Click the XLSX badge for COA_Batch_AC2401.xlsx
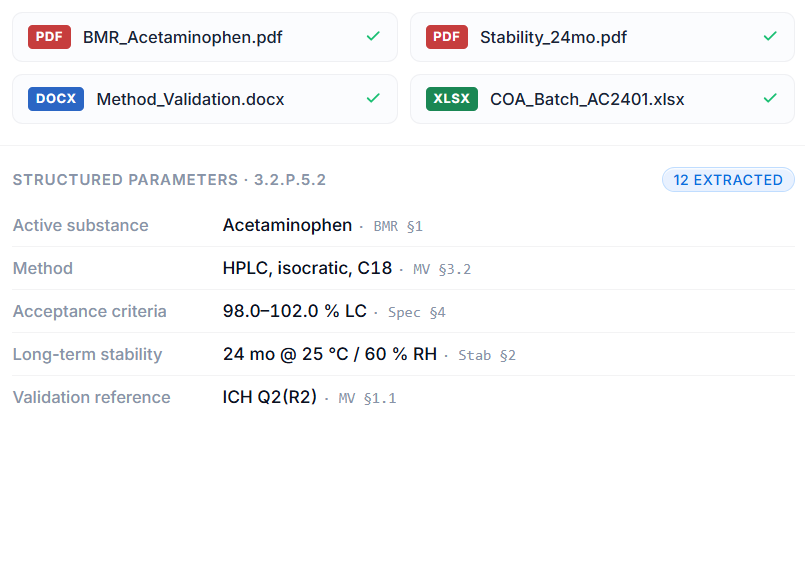 (452, 99)
